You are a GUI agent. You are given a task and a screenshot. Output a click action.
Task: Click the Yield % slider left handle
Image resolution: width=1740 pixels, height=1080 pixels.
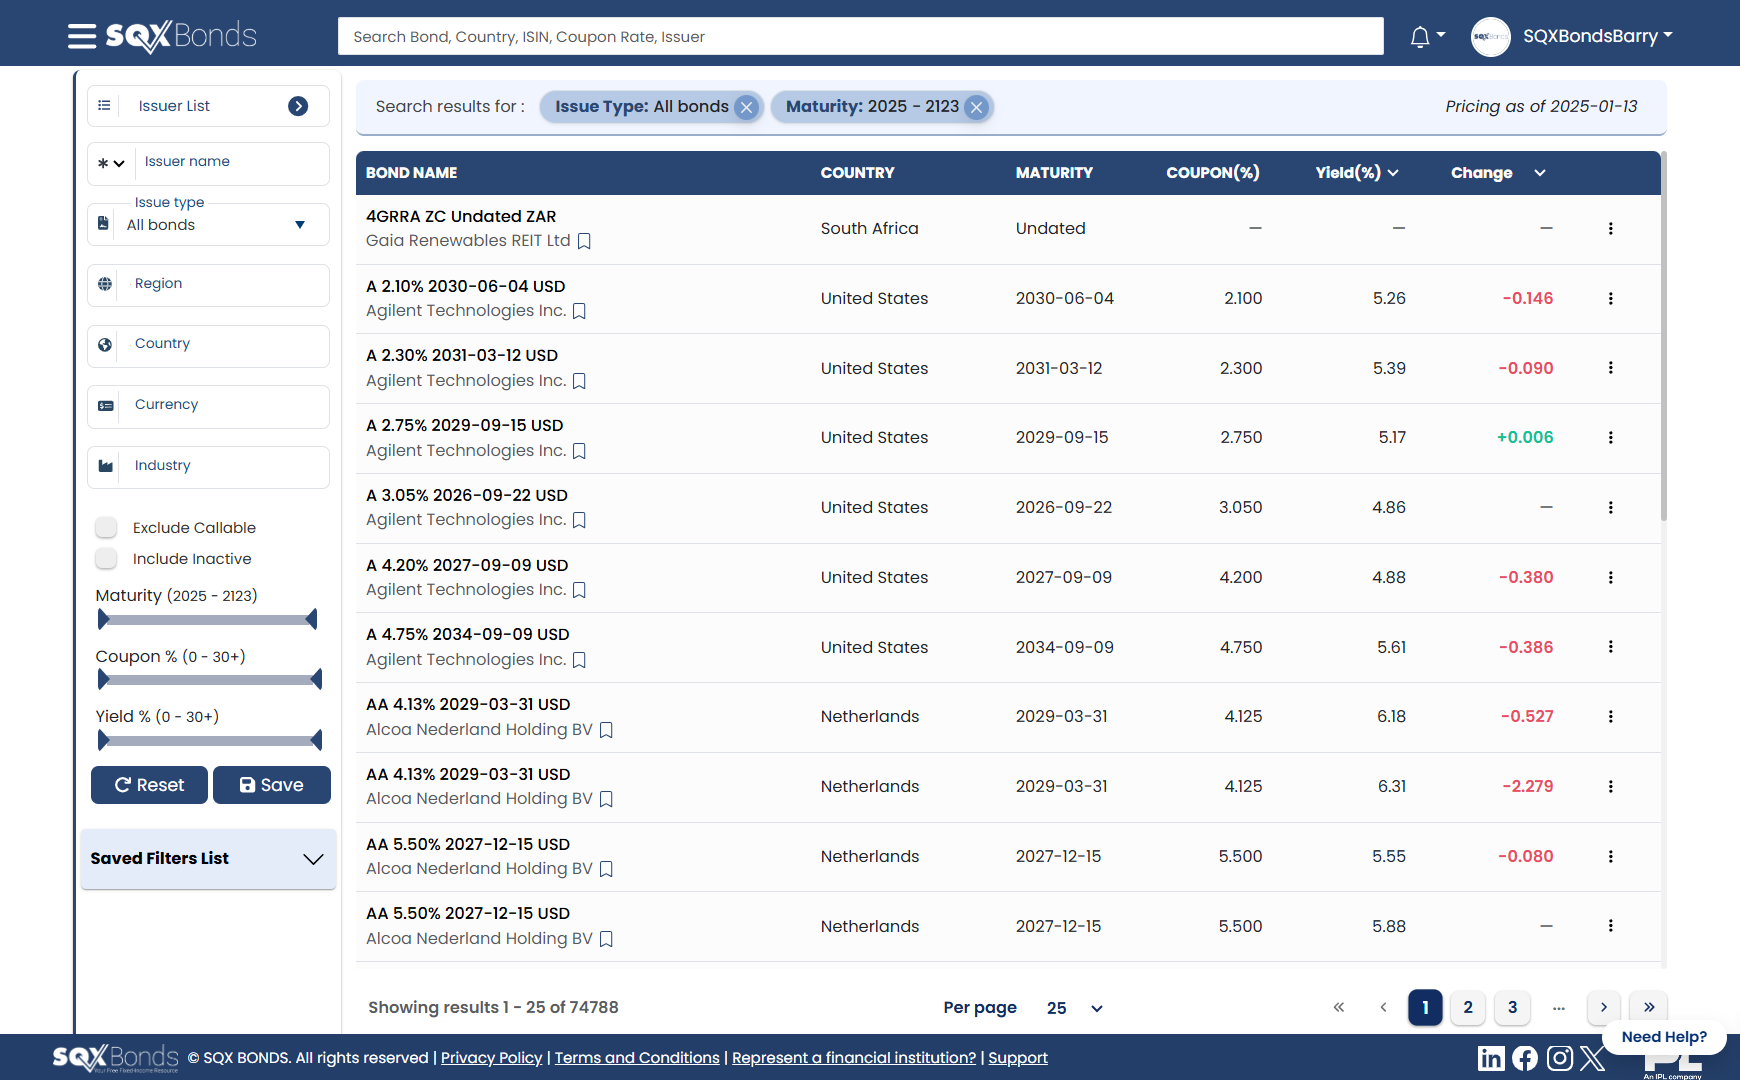coord(103,740)
